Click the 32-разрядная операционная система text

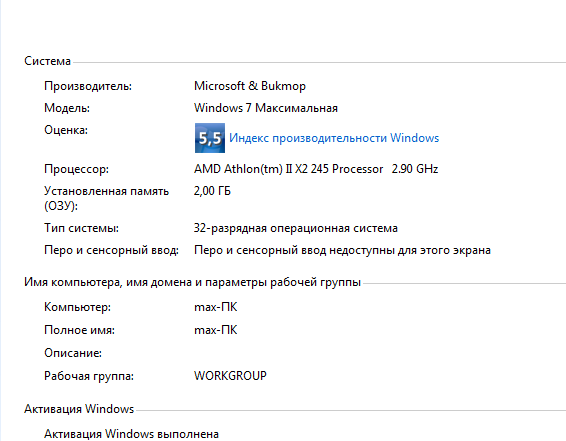[x=296, y=228]
